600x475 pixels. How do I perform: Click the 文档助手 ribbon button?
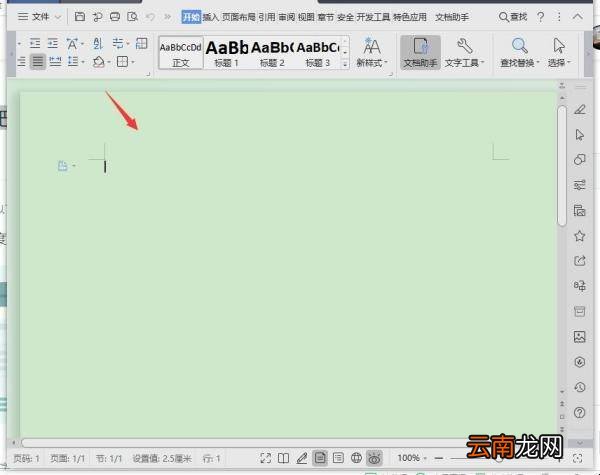[420, 53]
